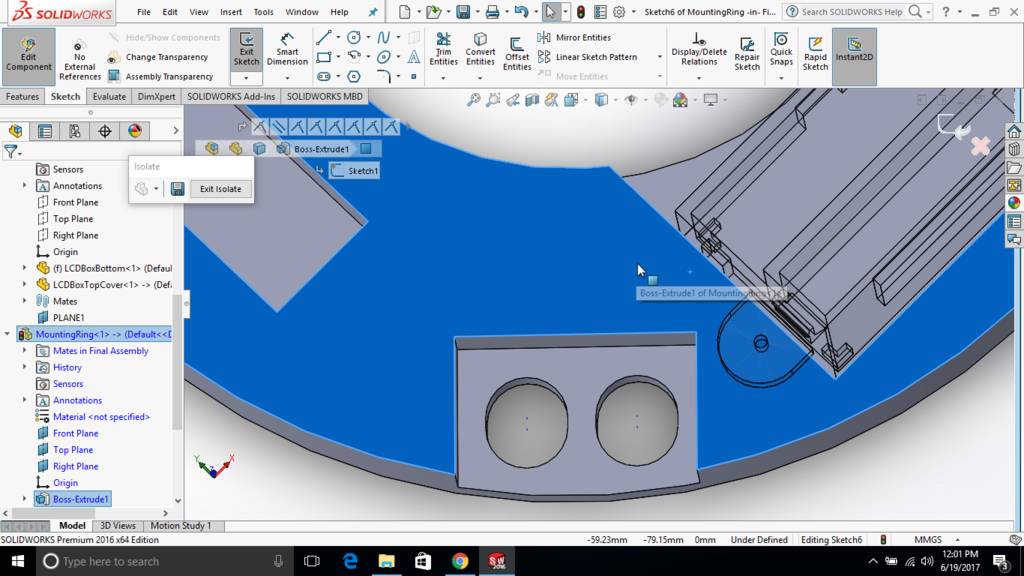
Task: Open the DimXpertManager tab
Action: [x=104, y=131]
